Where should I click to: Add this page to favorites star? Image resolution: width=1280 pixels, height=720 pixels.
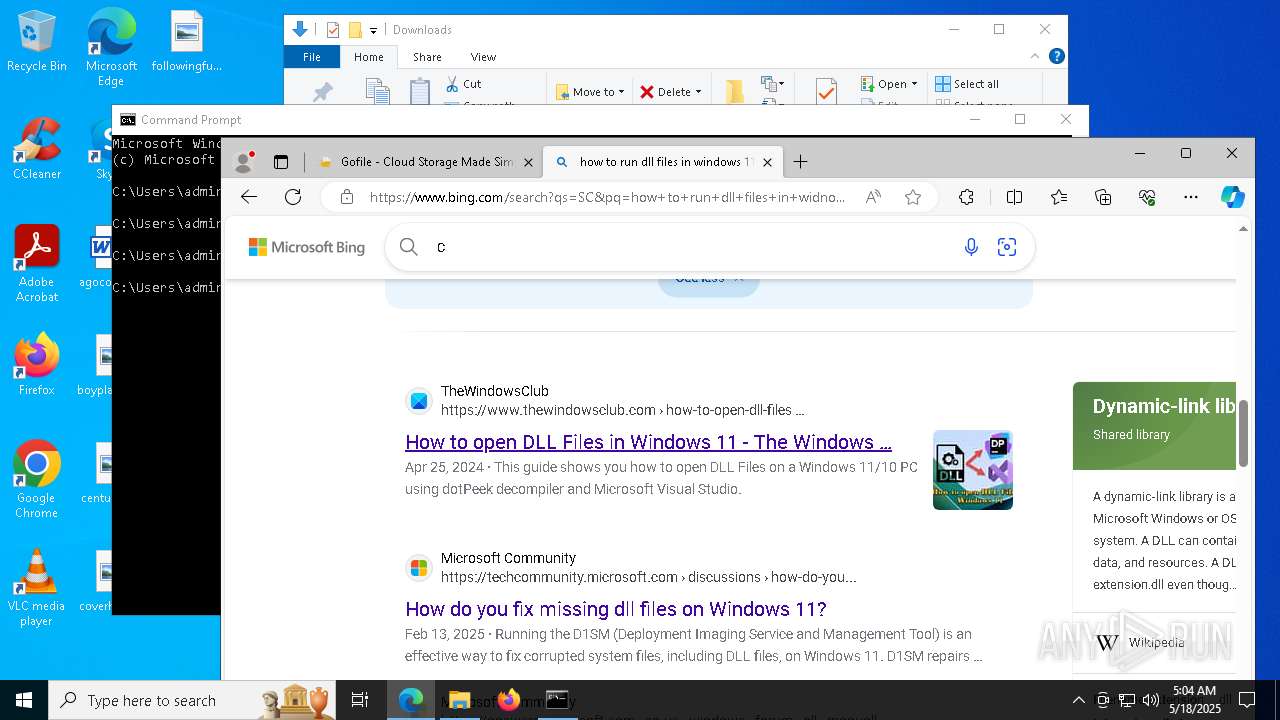click(913, 197)
